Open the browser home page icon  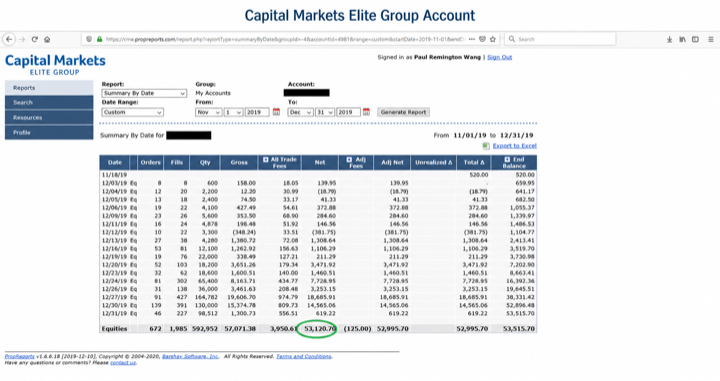pyautogui.click(x=47, y=39)
